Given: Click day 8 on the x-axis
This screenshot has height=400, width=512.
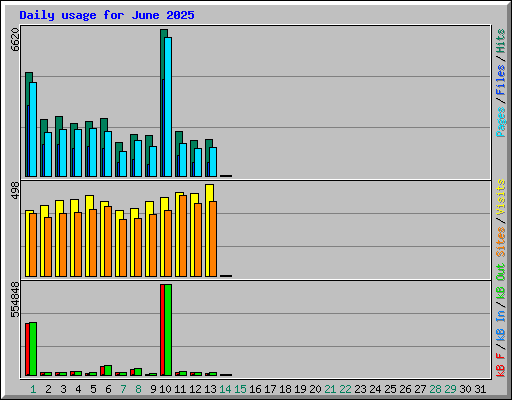Looking at the screenshot, I should [138, 389].
